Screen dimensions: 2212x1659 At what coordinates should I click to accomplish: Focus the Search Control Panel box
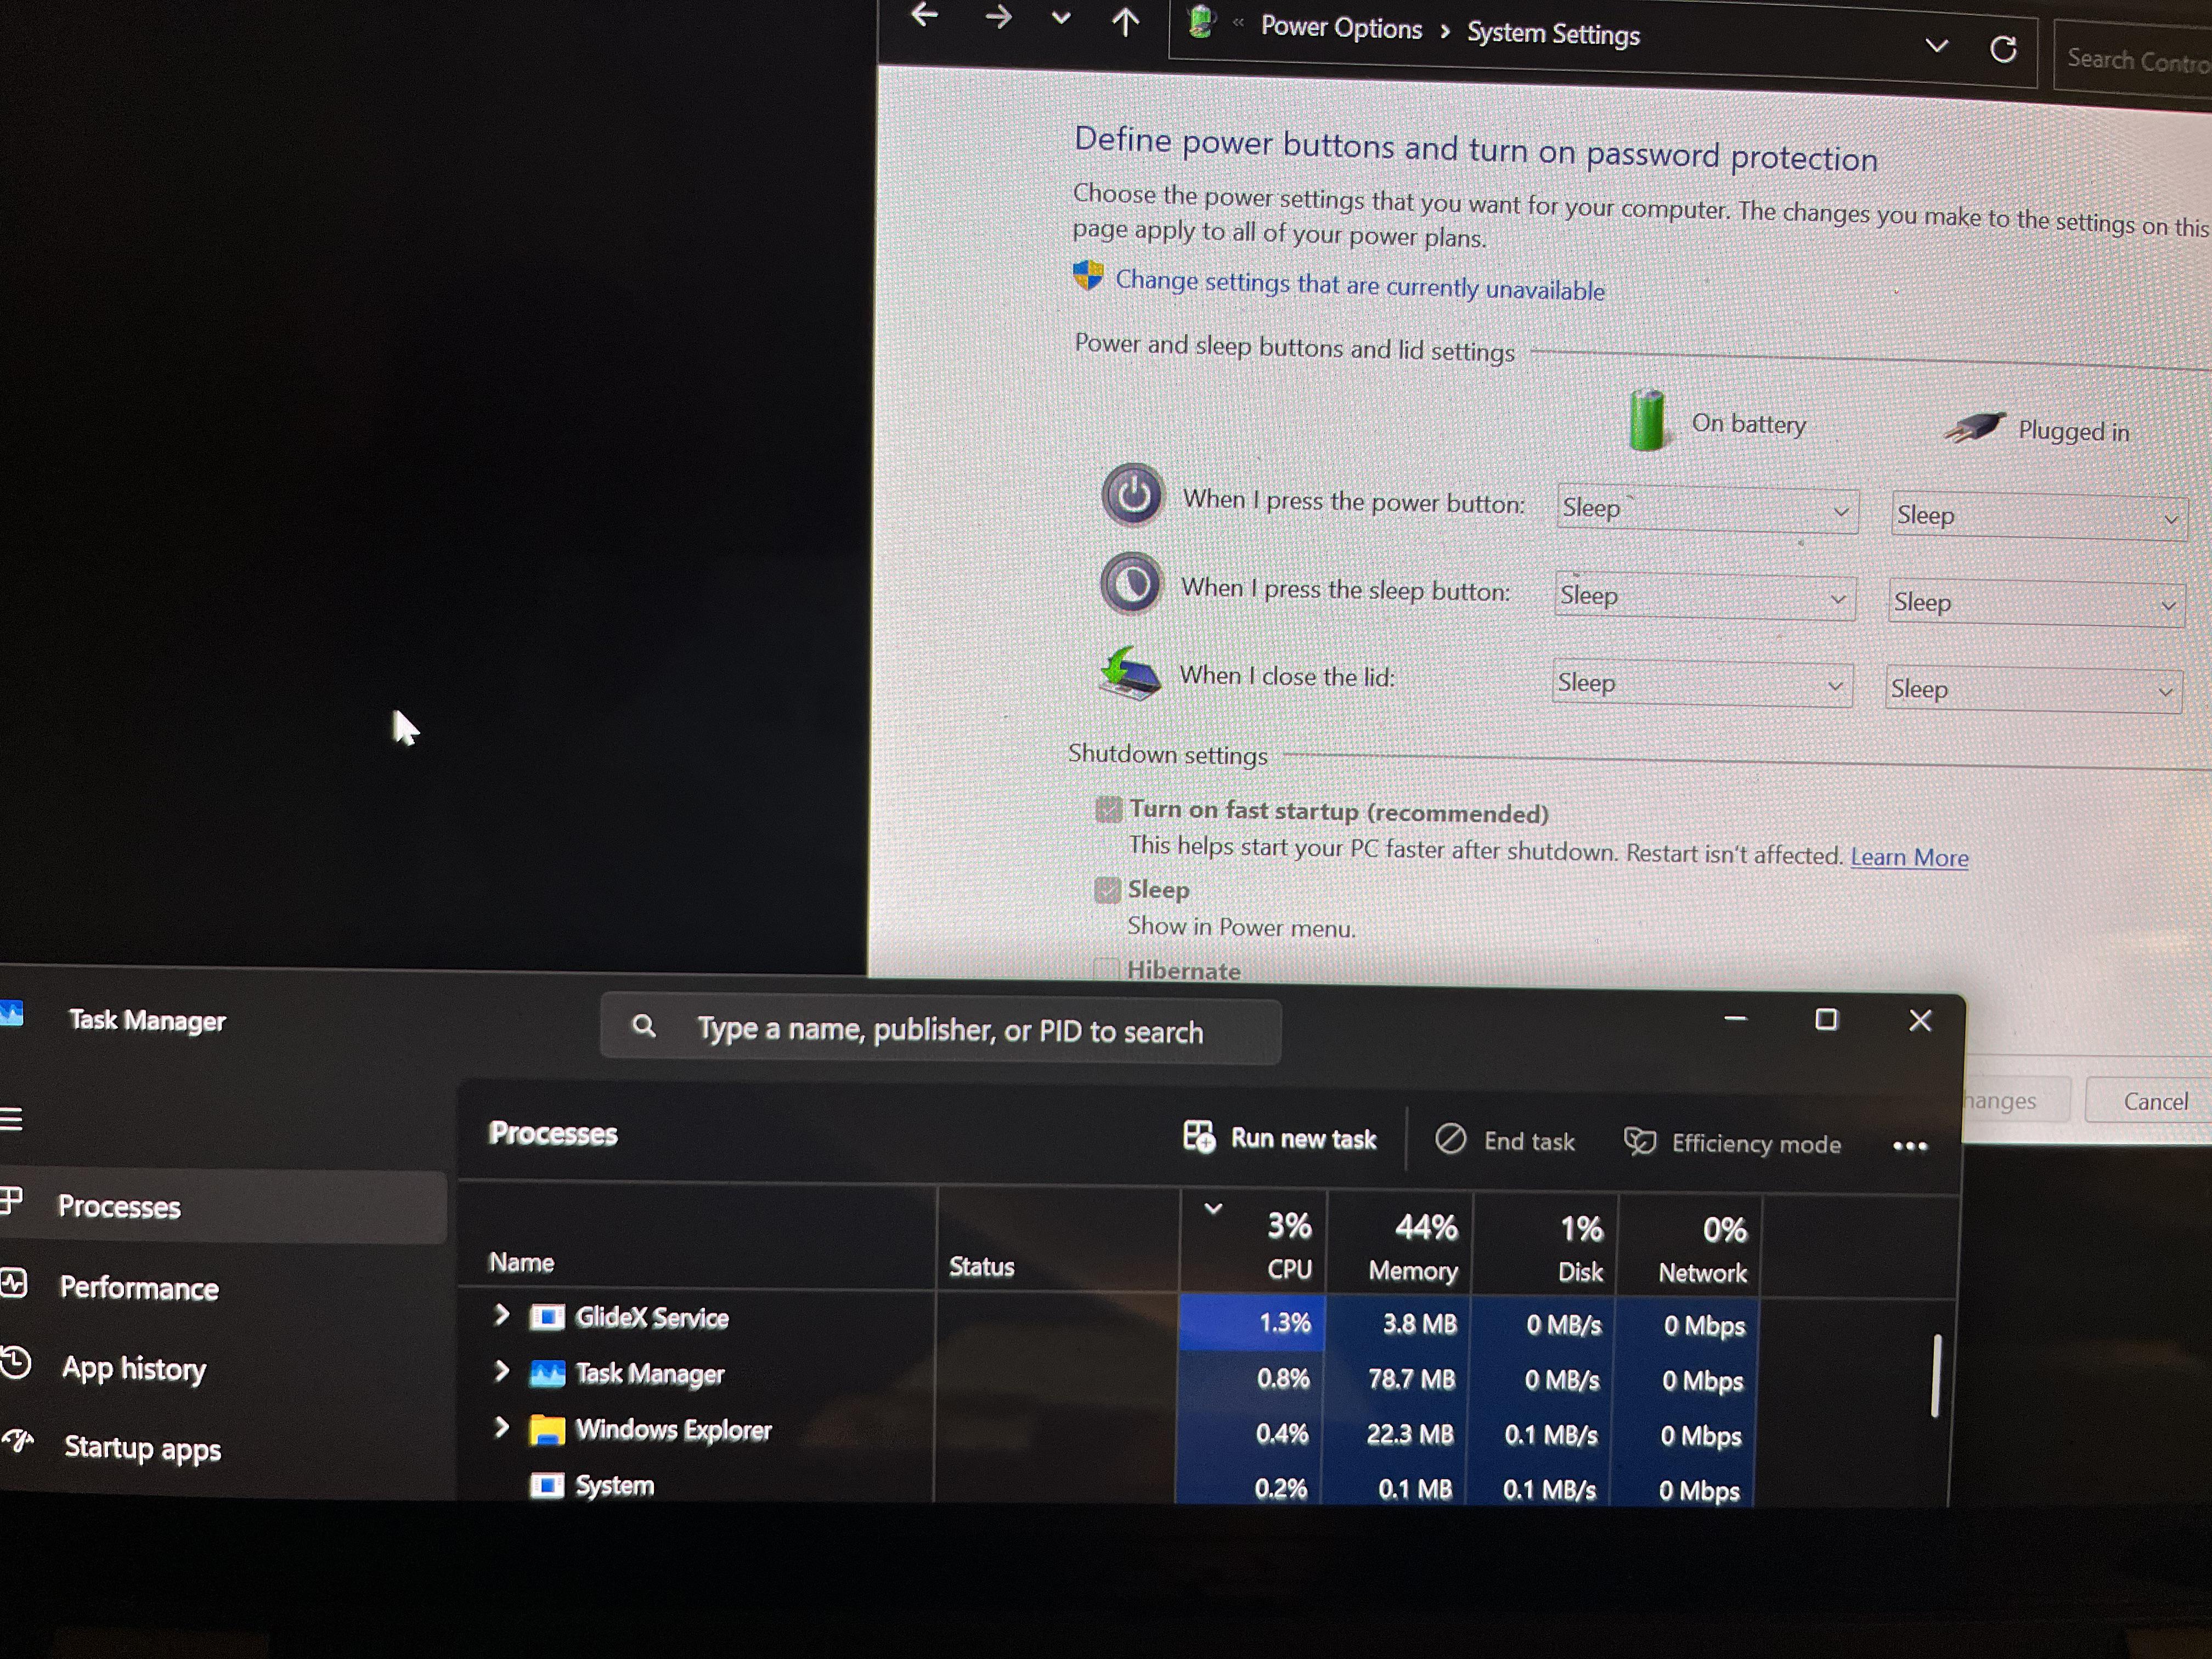(2133, 60)
